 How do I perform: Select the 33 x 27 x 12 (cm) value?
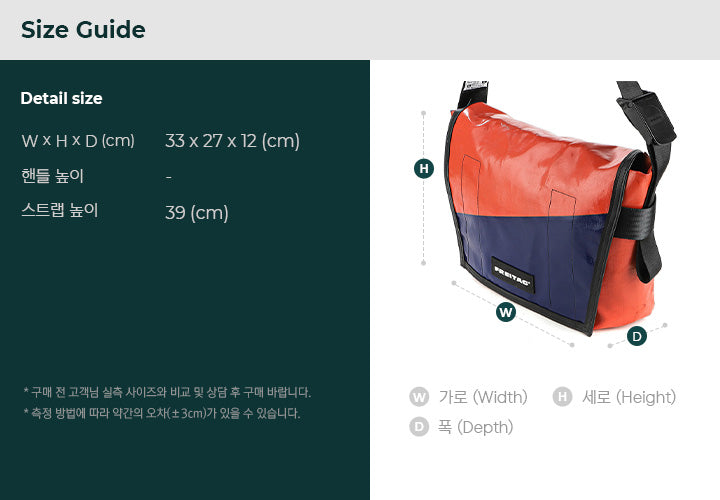pyautogui.click(x=232, y=141)
